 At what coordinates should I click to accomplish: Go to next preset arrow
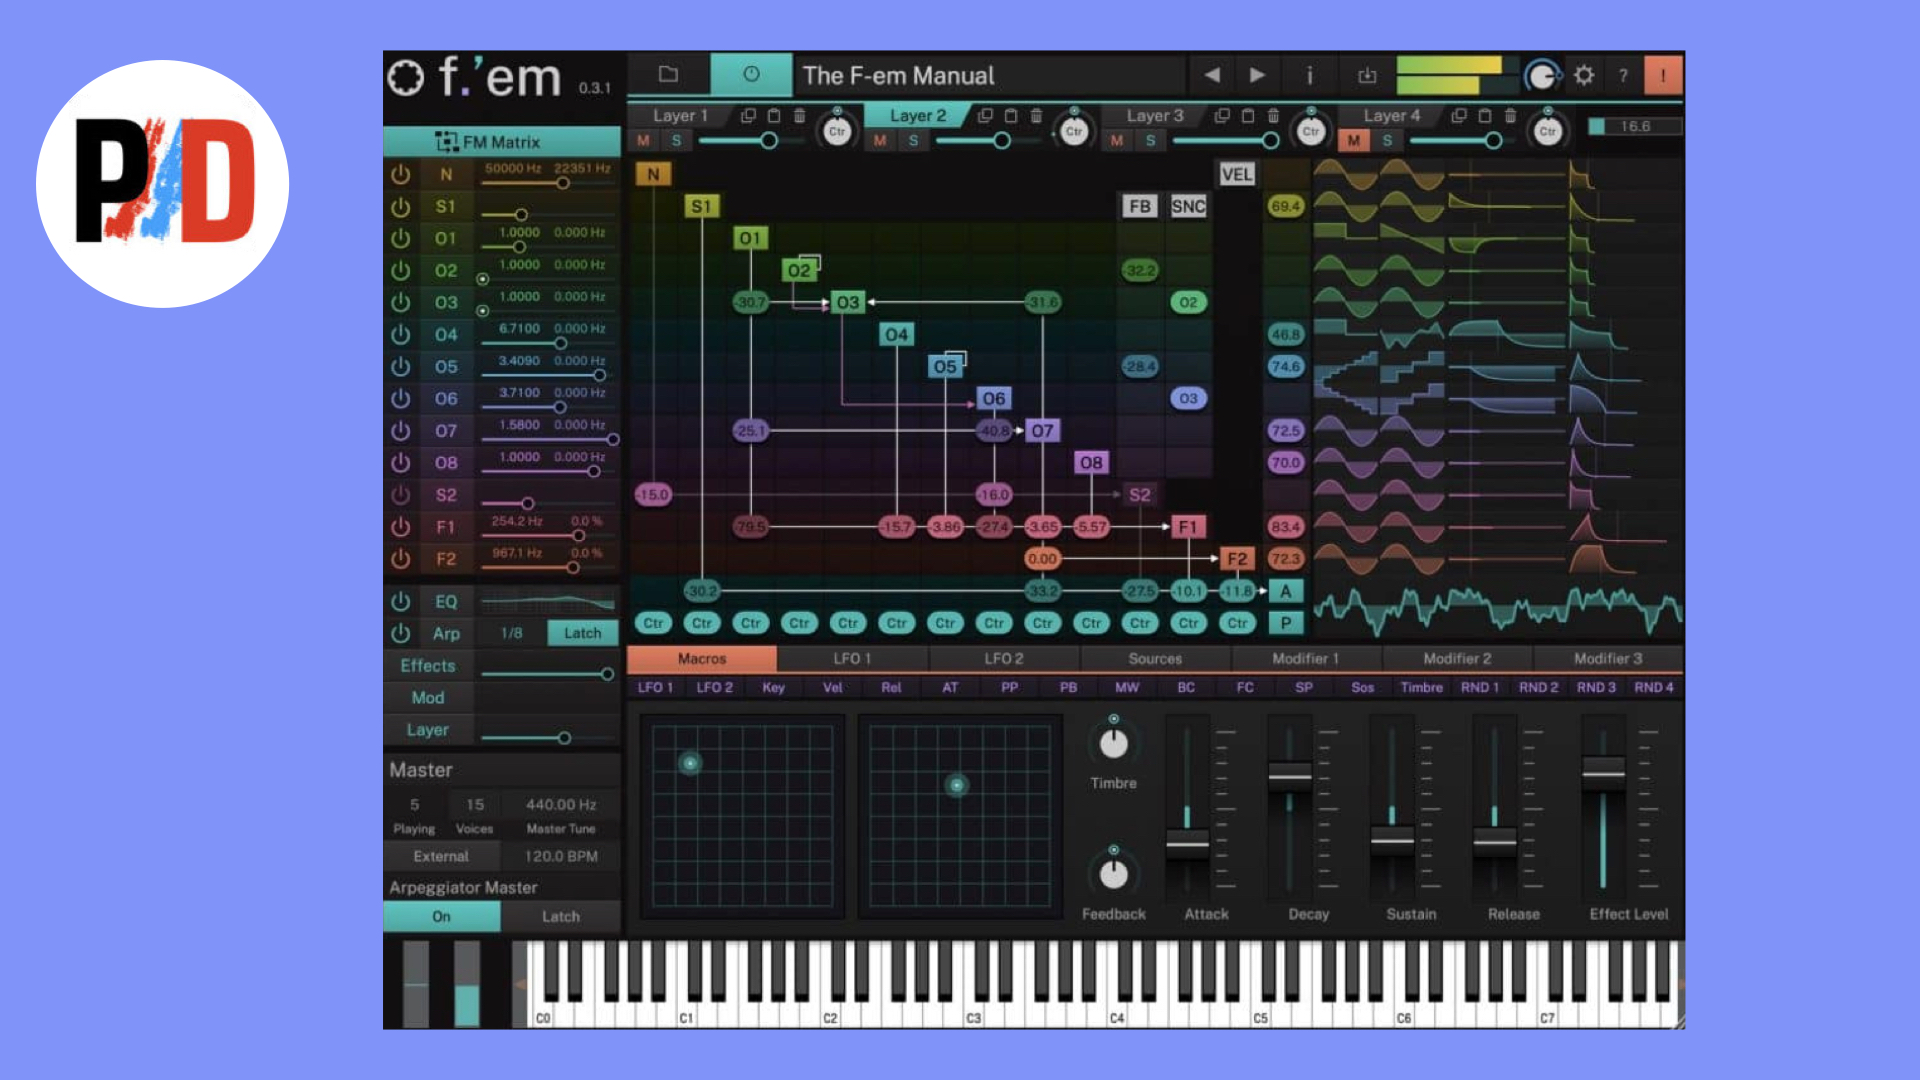[x=1258, y=75]
